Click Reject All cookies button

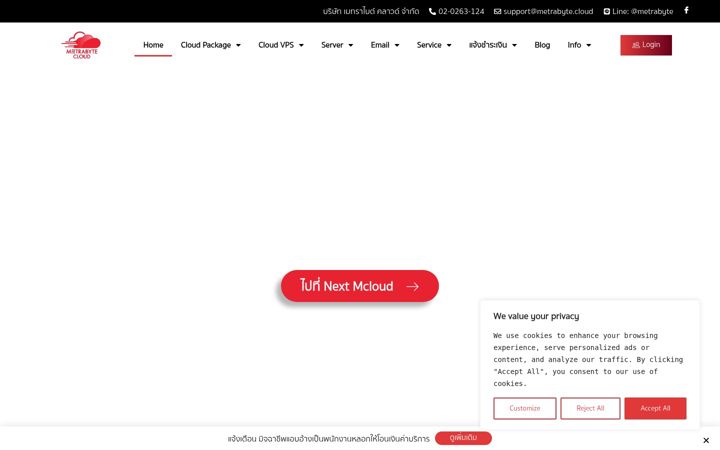[x=590, y=408]
